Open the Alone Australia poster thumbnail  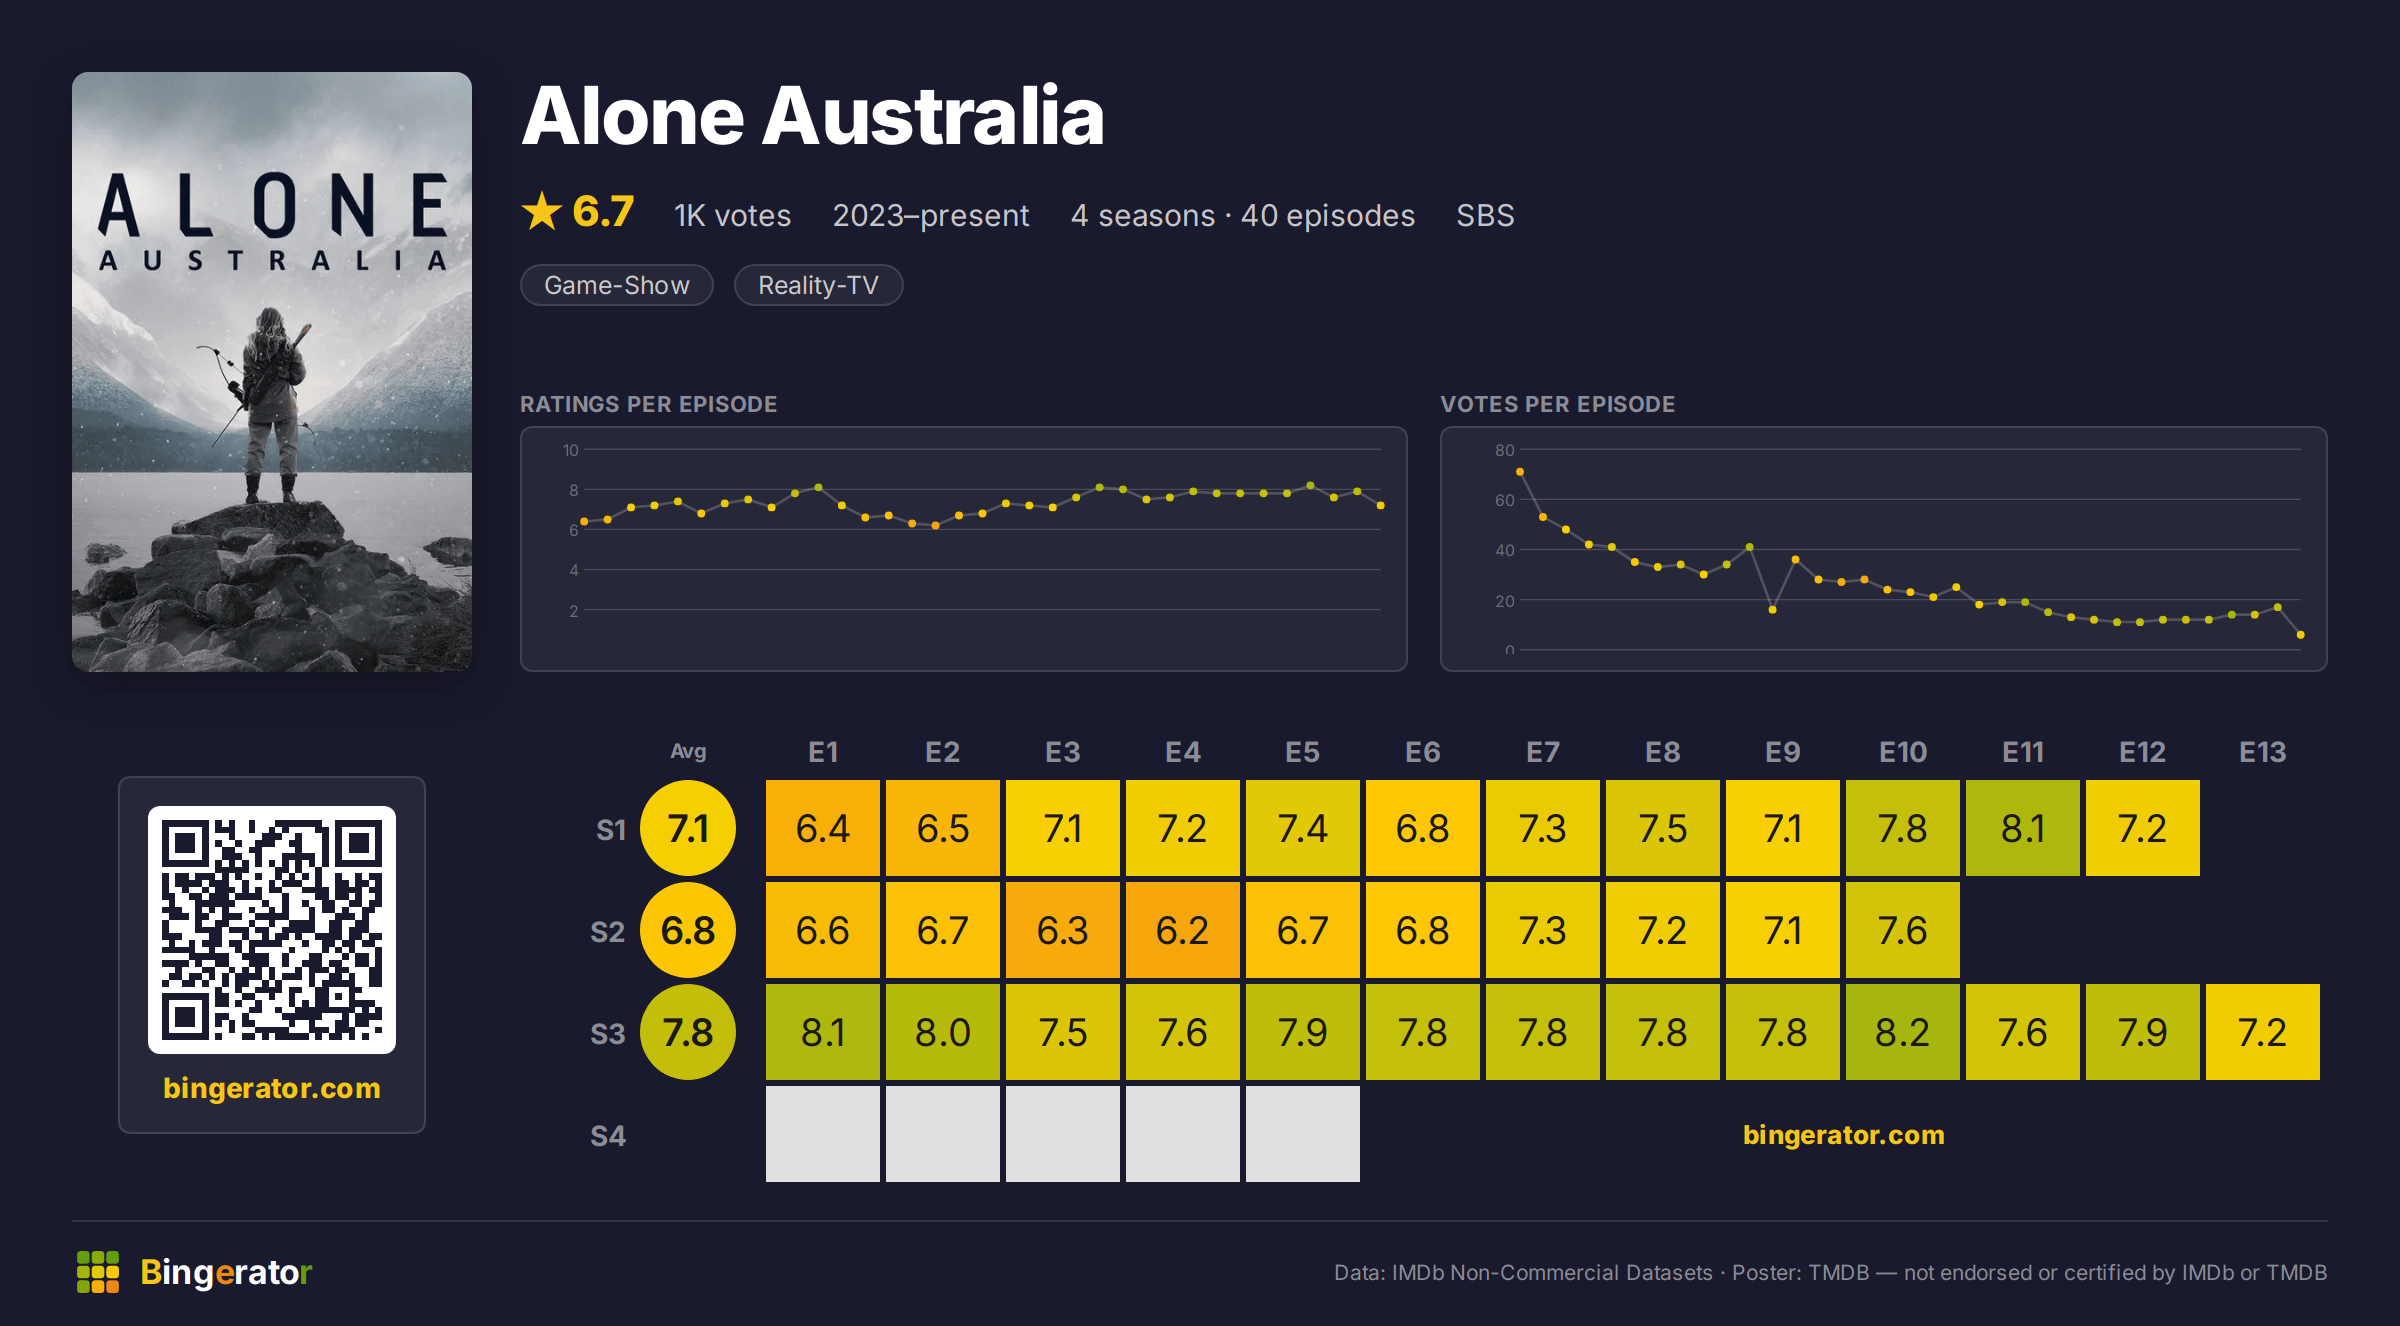272,372
